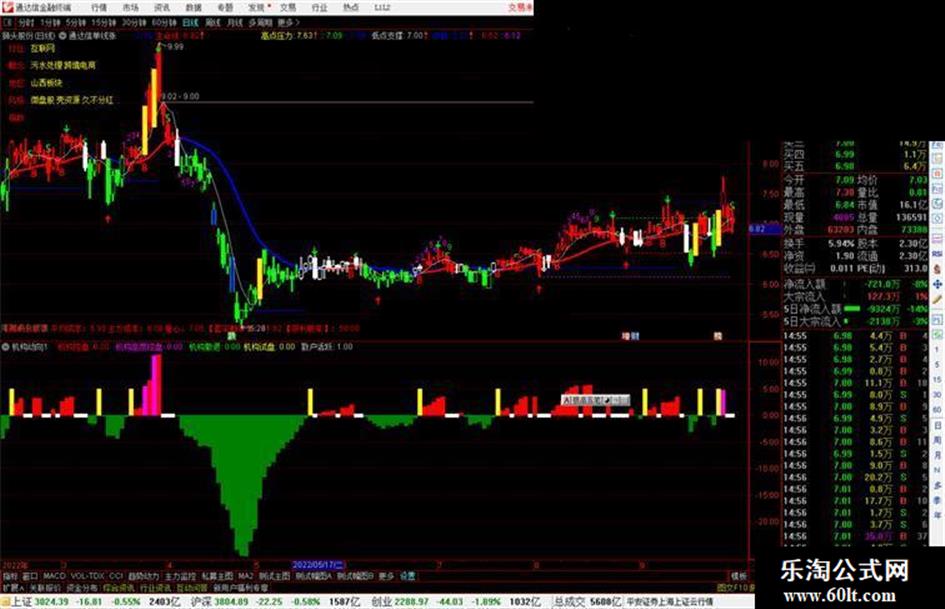Switch chart to 分时 view
This screenshot has height=609, width=945.
click(26, 23)
